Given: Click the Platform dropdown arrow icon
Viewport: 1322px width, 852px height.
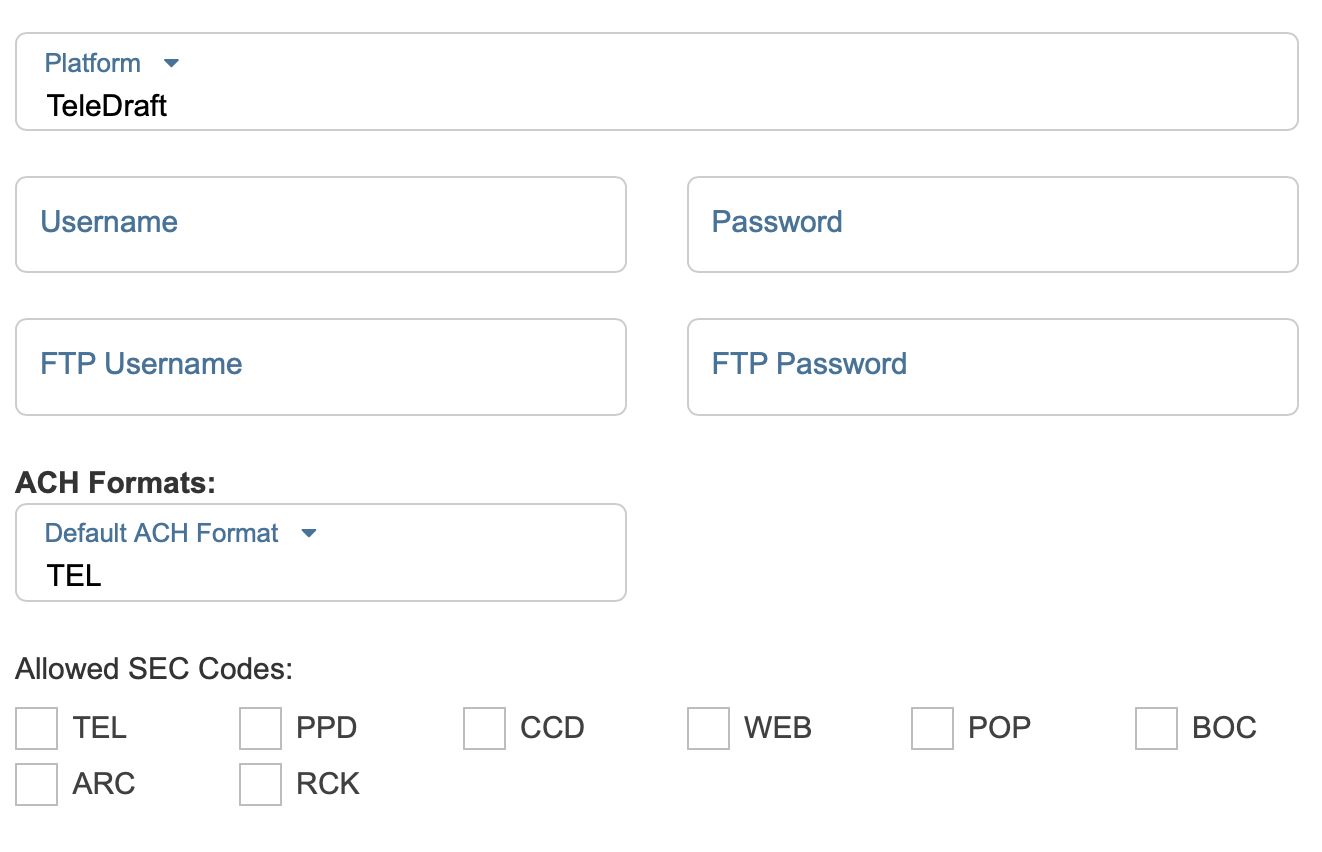Looking at the screenshot, I should click(x=171, y=63).
